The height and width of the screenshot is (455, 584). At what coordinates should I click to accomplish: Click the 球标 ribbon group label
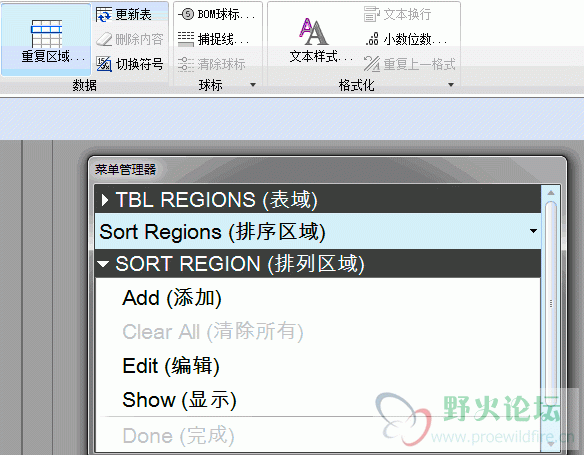click(210, 85)
